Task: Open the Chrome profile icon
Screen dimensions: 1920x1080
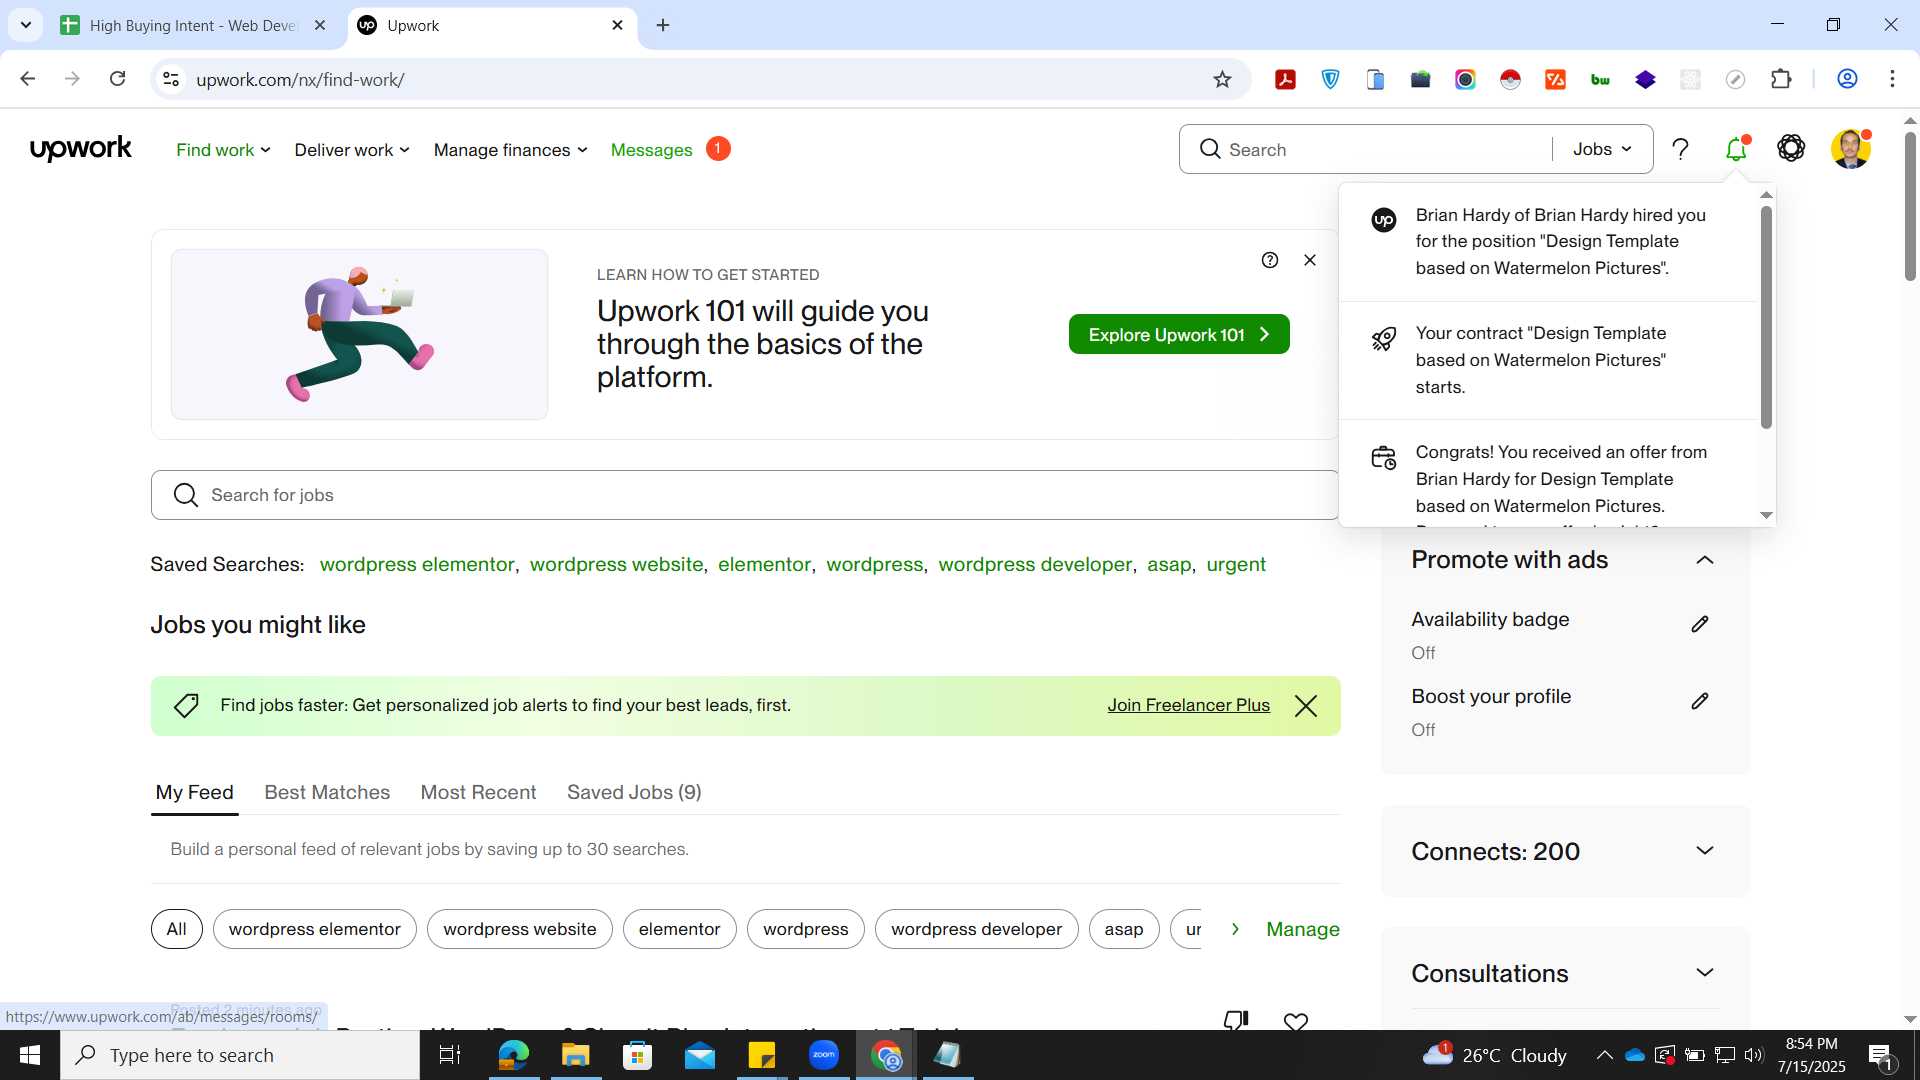Action: (1847, 79)
